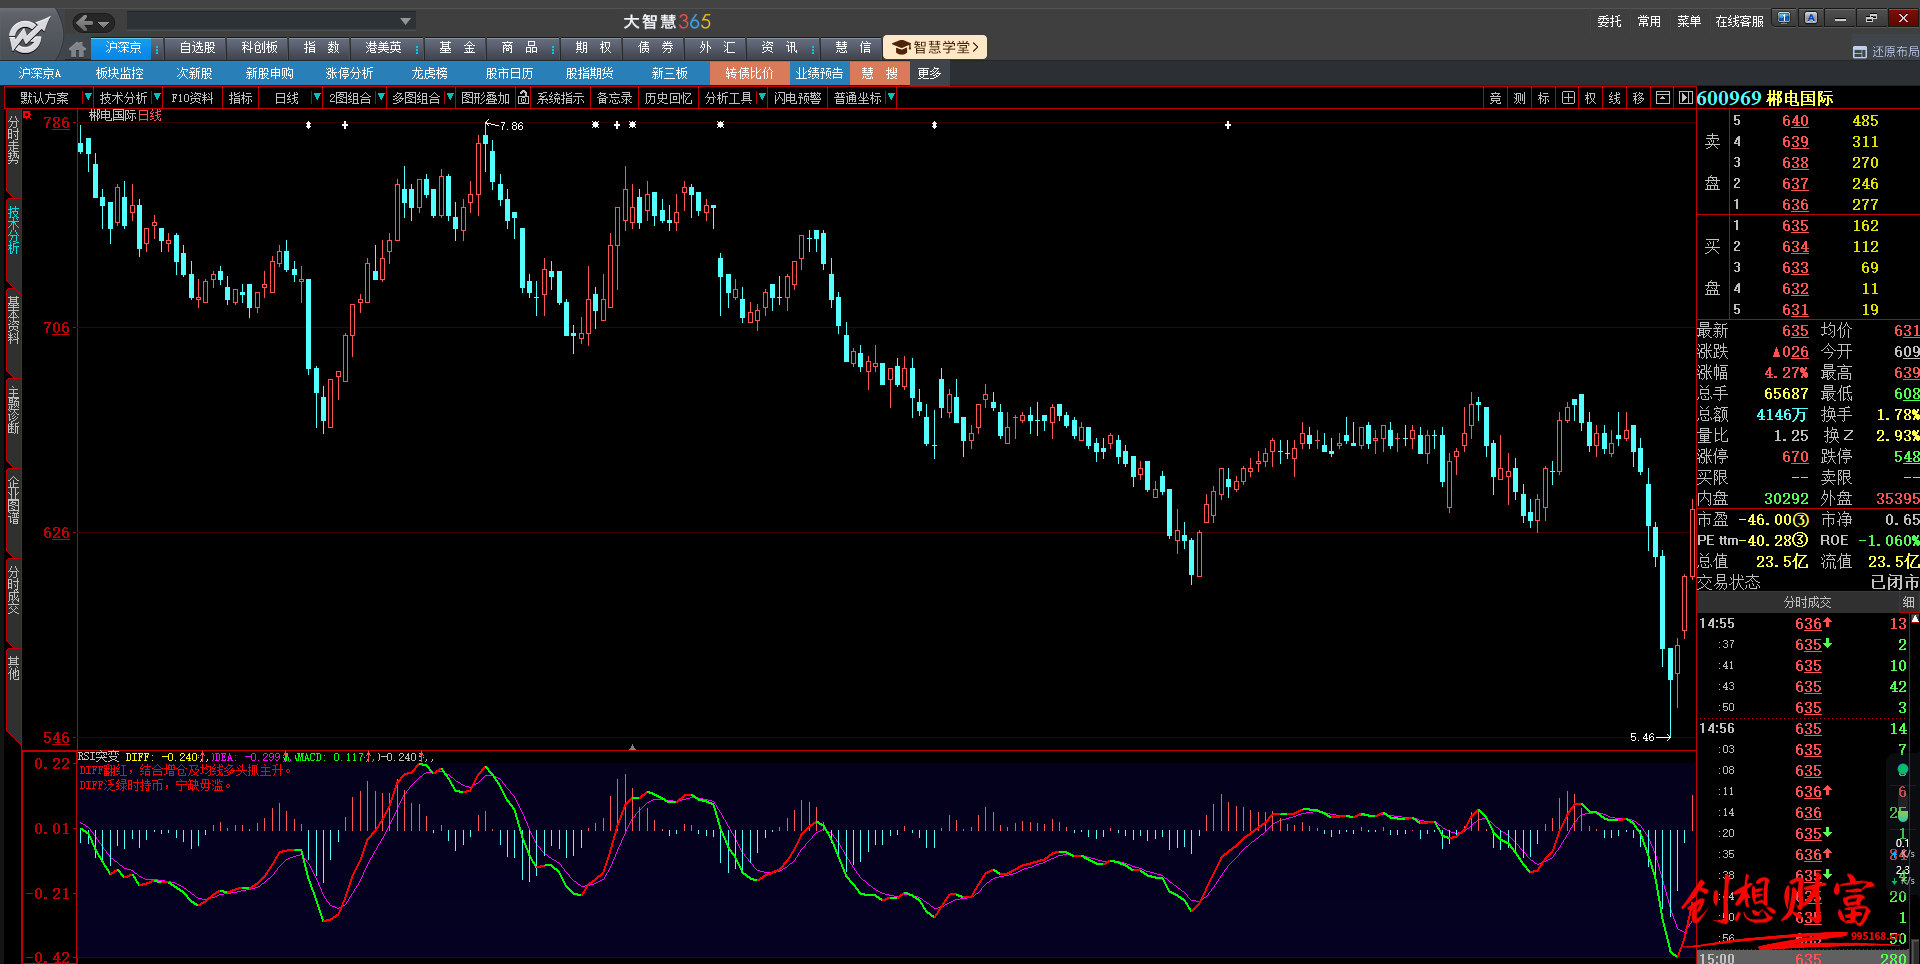Open the 2图组合 dropdown arrow
This screenshot has height=964, width=1920.
(381, 97)
